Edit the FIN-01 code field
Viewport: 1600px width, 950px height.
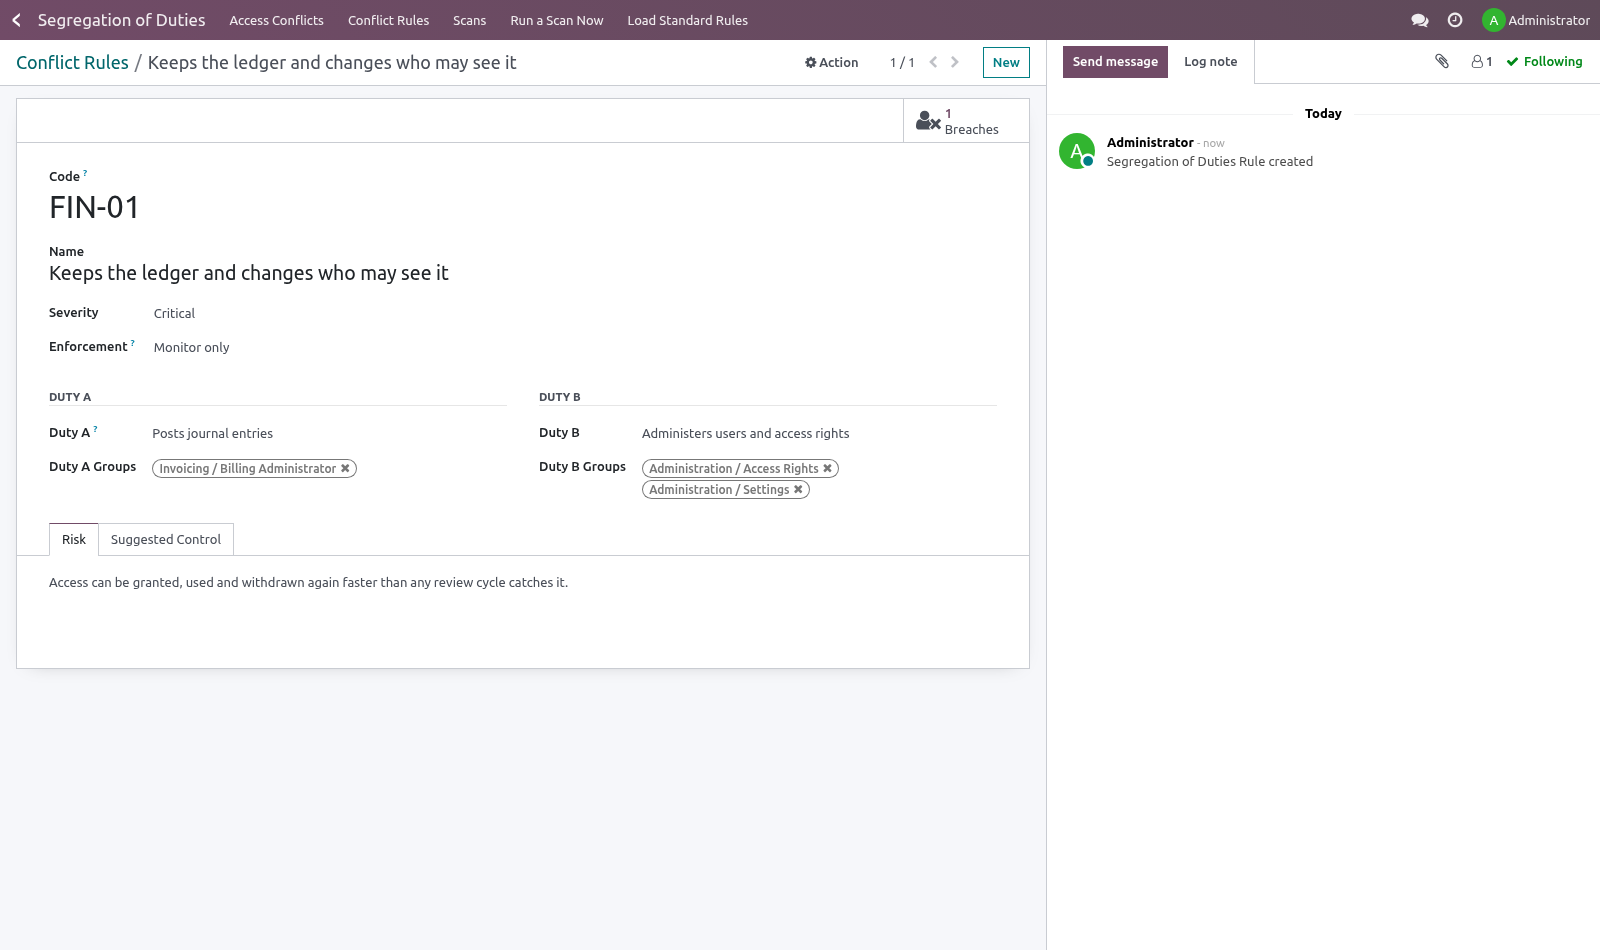(523, 207)
